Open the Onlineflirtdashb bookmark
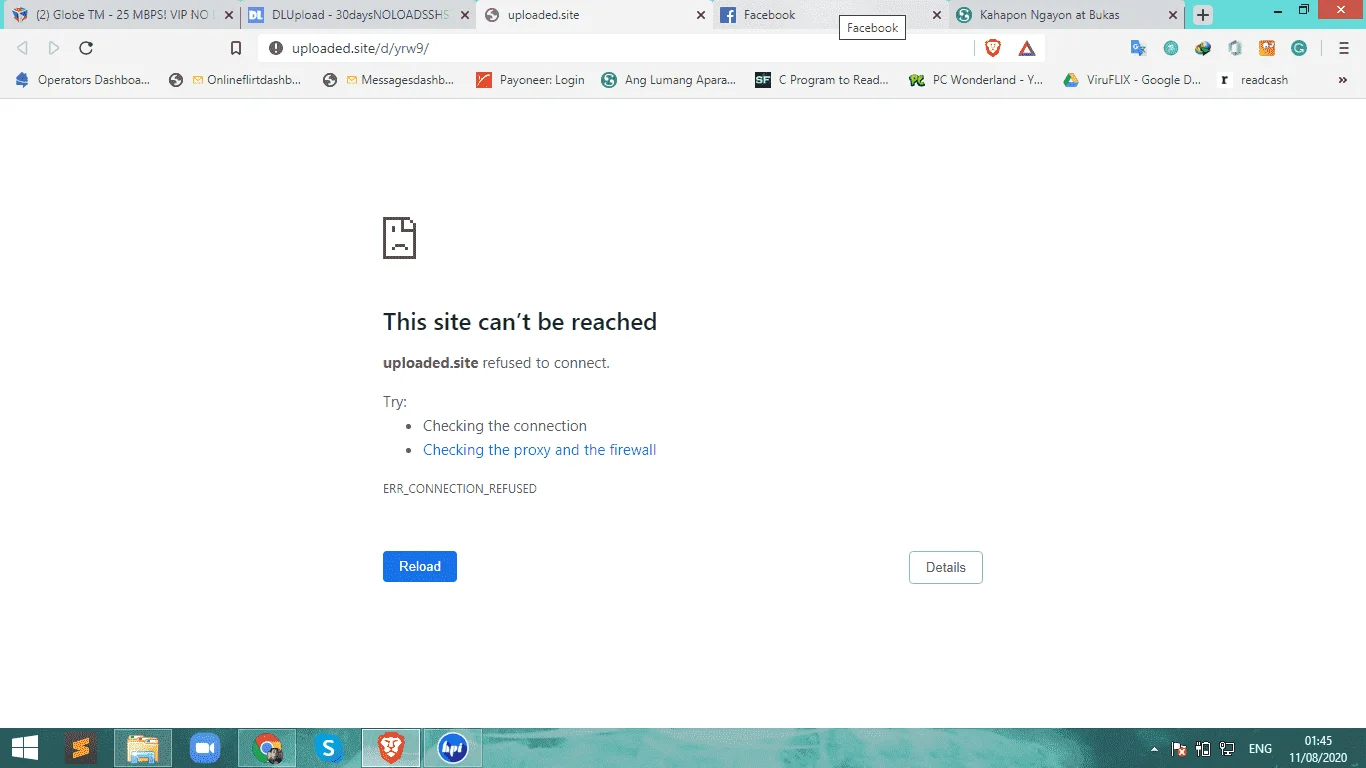1366x768 pixels. (235, 80)
